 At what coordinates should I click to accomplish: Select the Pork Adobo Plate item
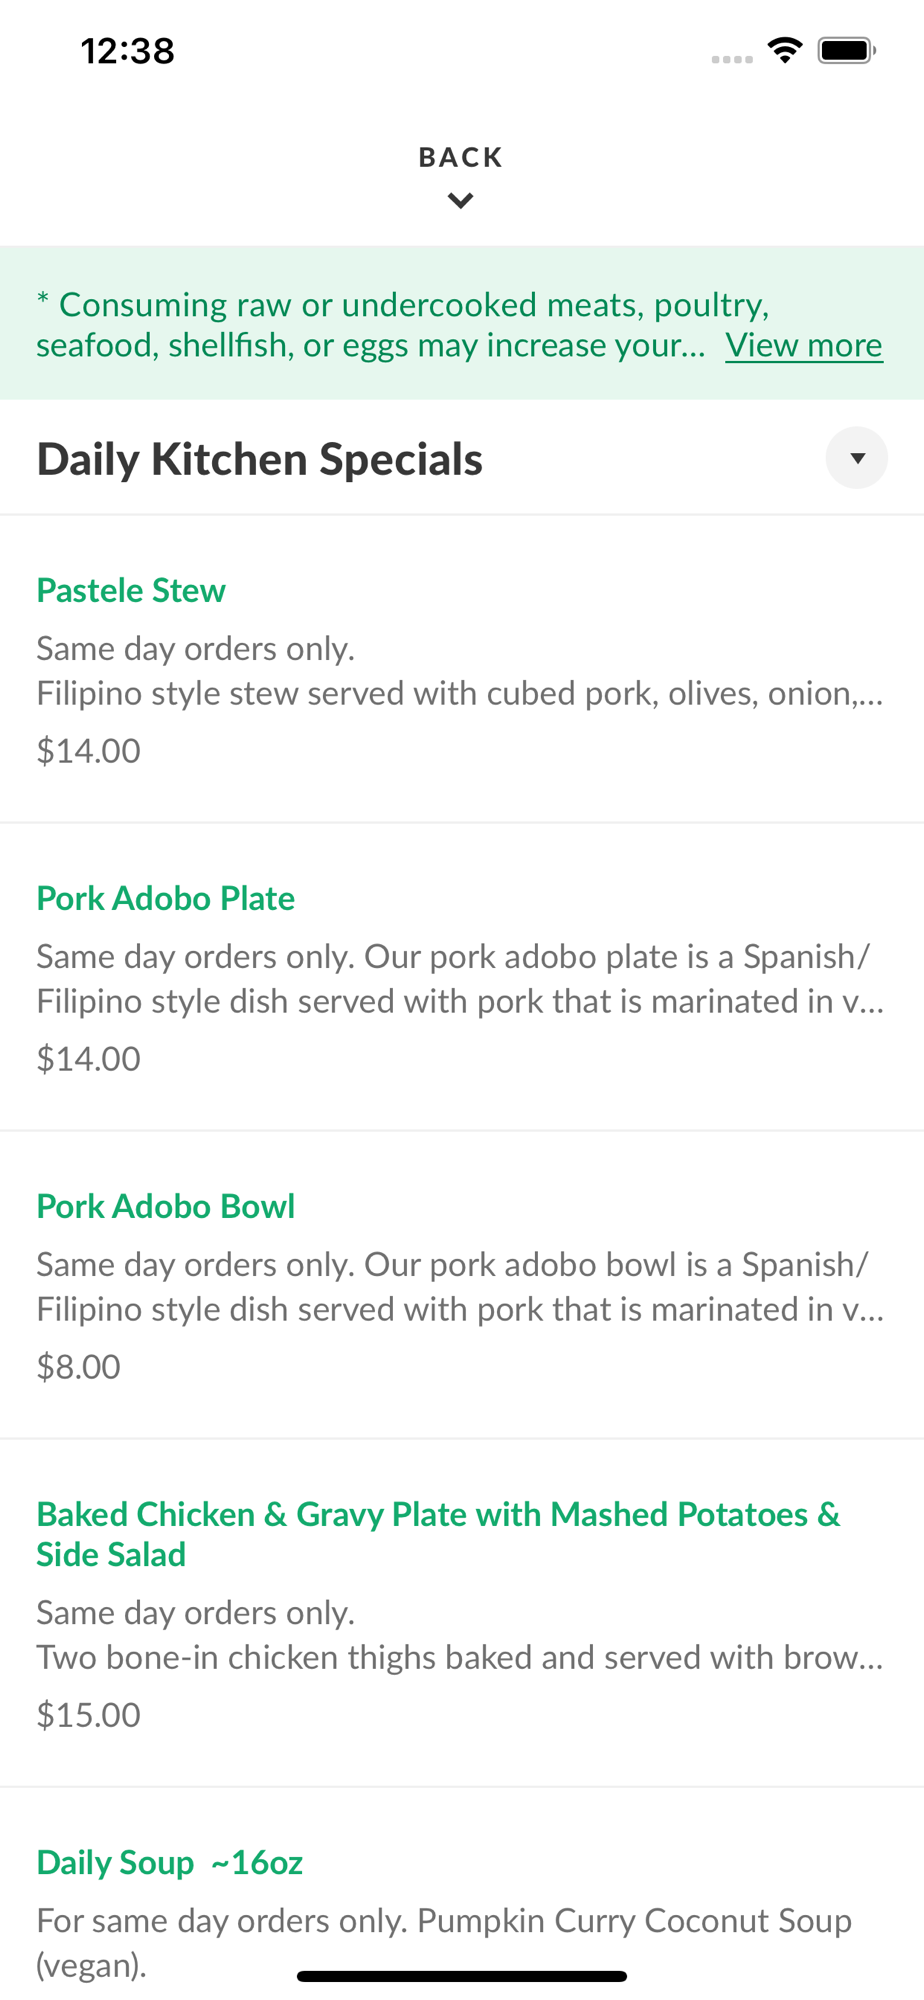(166, 898)
